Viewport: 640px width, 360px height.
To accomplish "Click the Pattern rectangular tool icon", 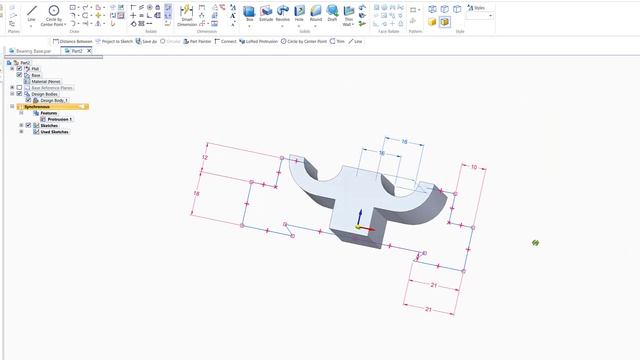I will (x=413, y=10).
